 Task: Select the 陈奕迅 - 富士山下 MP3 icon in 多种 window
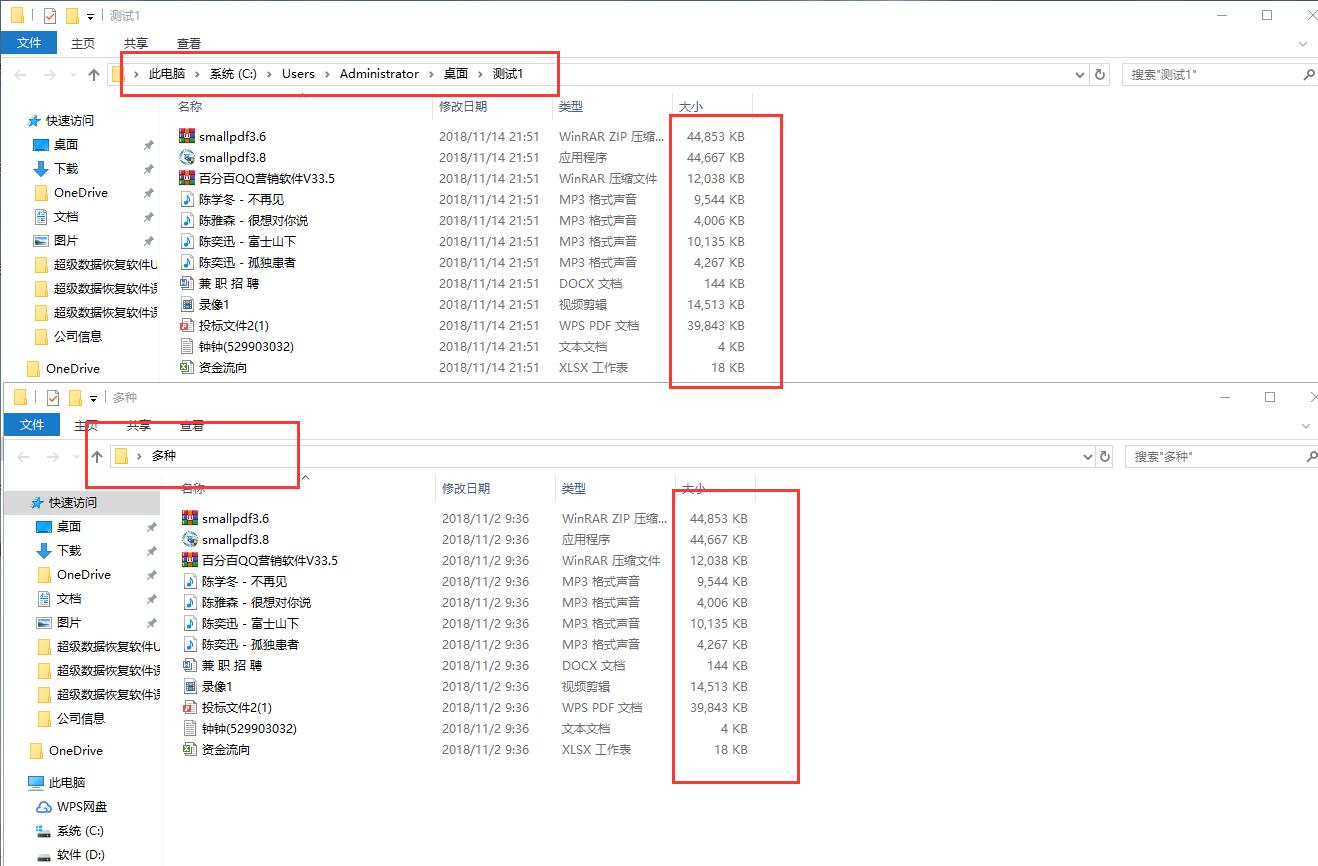coord(190,623)
